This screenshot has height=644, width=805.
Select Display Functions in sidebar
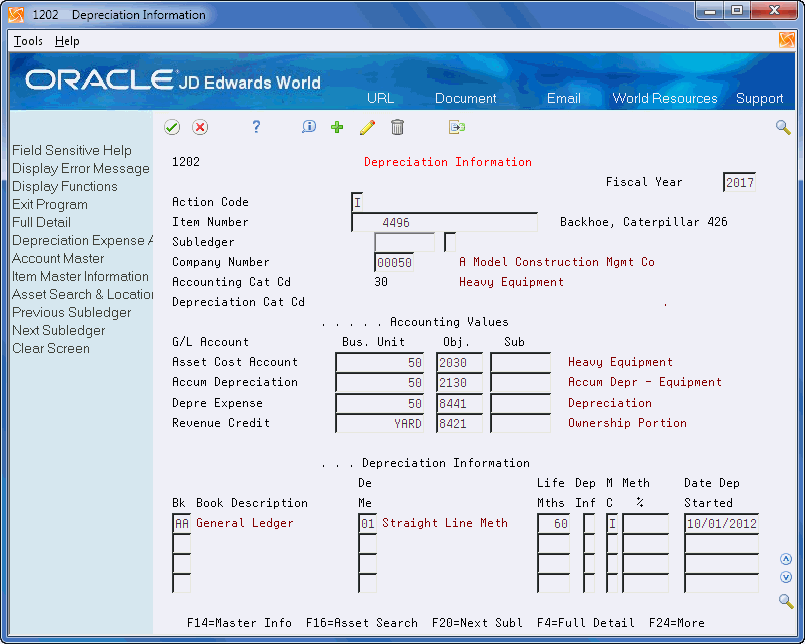pyautogui.click(x=65, y=186)
